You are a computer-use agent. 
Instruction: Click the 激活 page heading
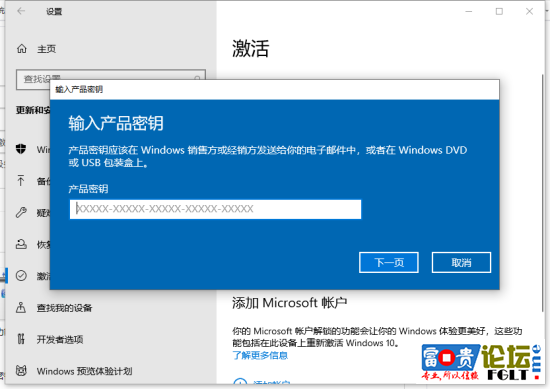coord(250,48)
